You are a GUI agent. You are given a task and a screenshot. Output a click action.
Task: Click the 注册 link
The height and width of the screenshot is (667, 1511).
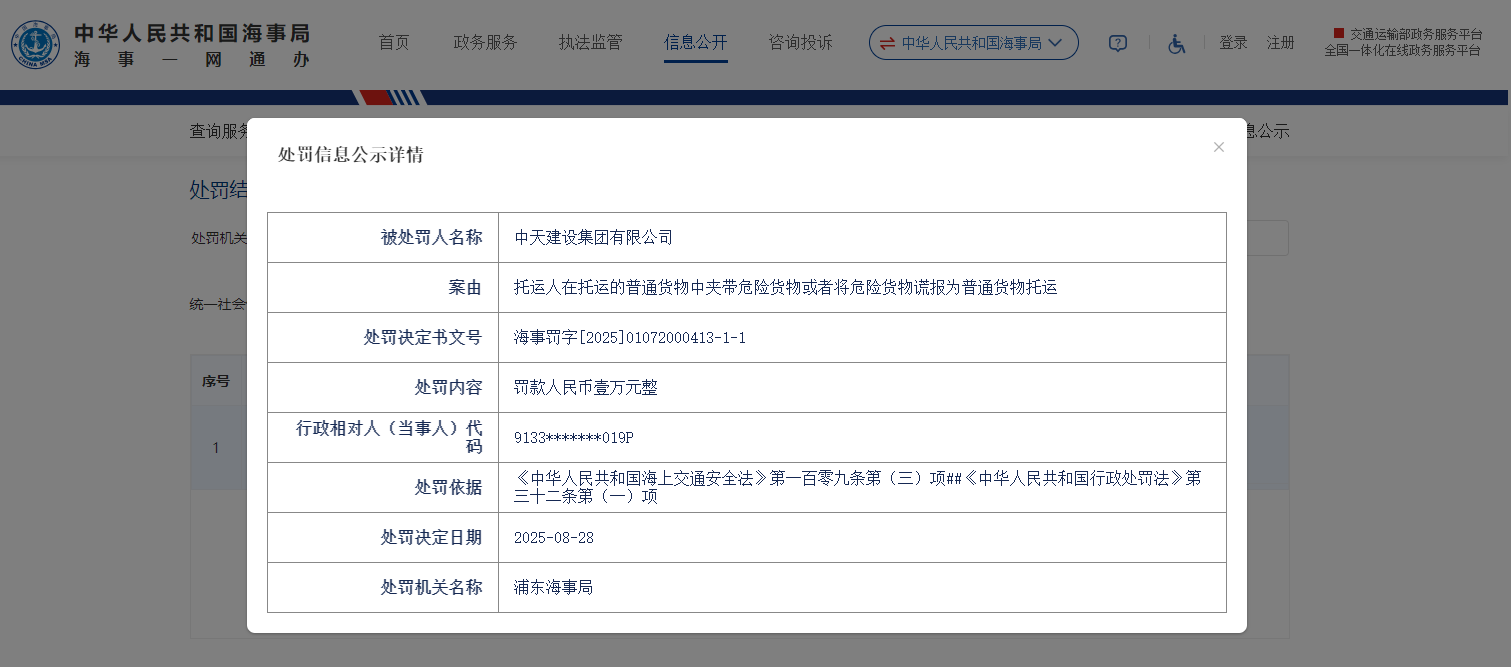pos(1281,43)
